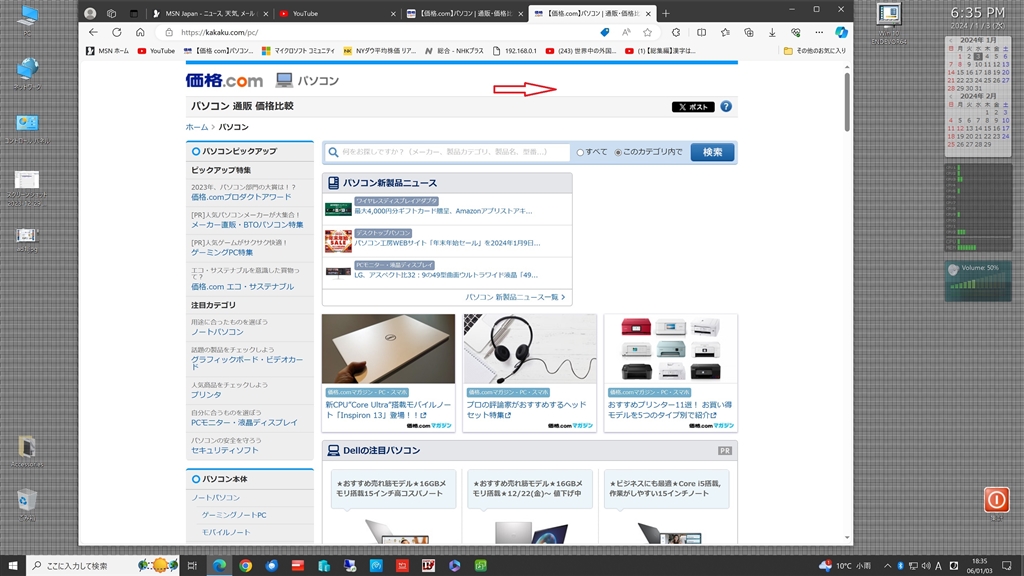
Task: Click the browser address bar URL
Action: pyautogui.click(x=219, y=32)
